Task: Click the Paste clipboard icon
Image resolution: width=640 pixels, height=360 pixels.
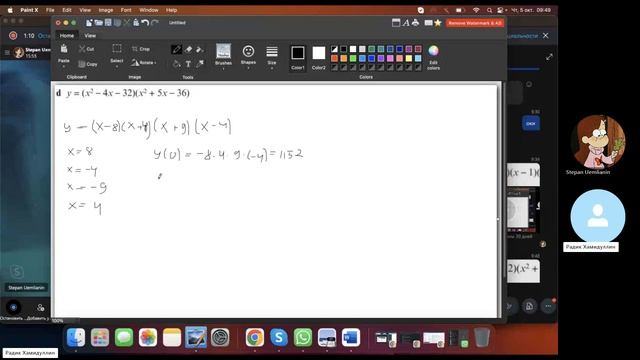Action: coord(64,49)
